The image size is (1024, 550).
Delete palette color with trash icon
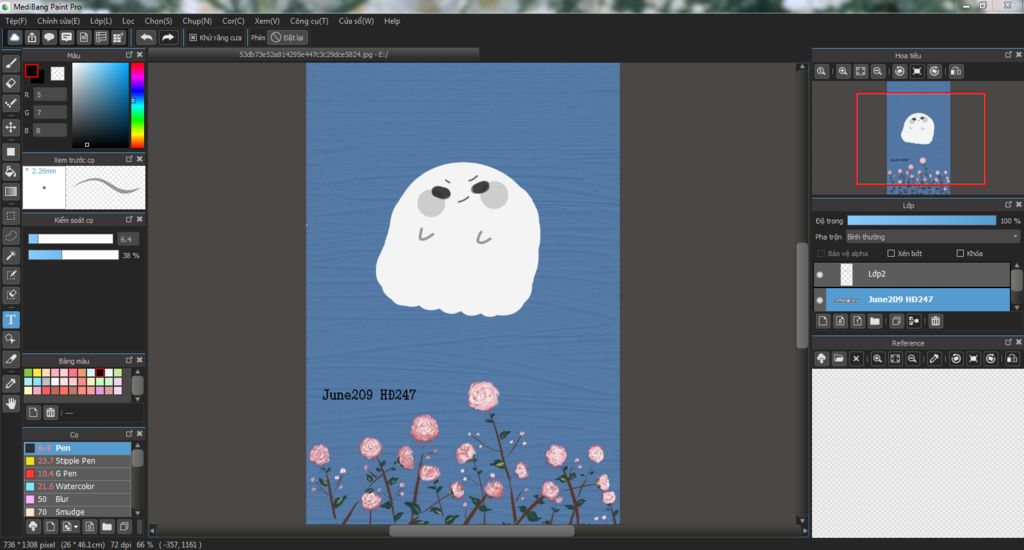coord(50,413)
